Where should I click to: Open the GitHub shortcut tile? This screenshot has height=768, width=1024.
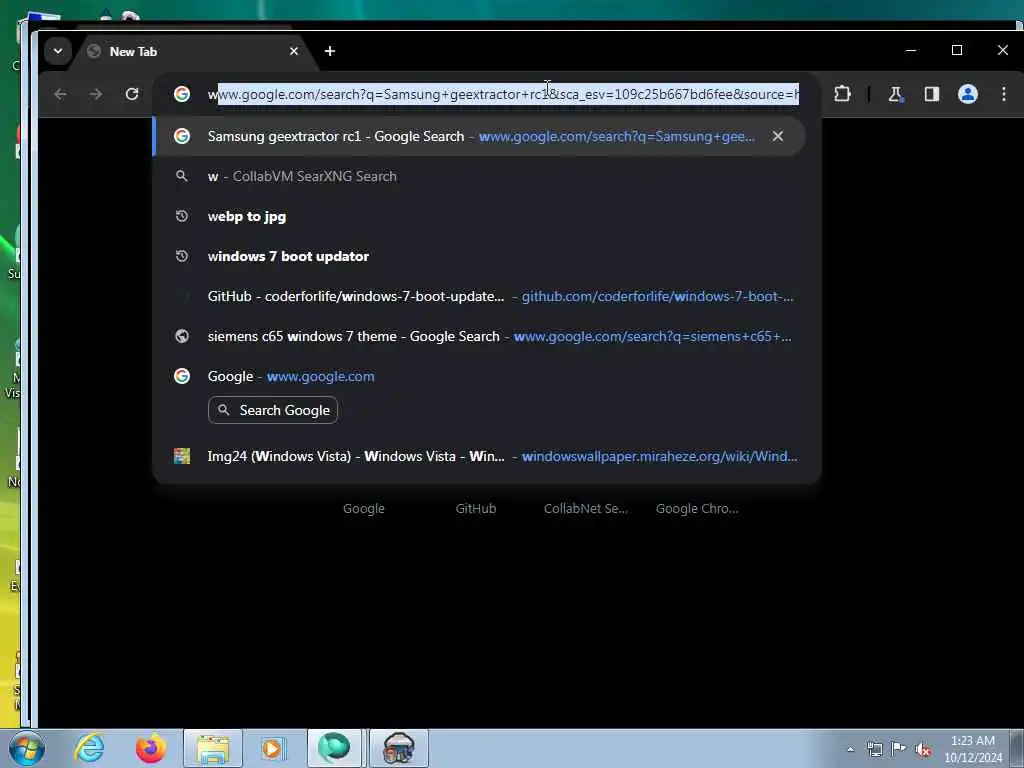click(476, 509)
